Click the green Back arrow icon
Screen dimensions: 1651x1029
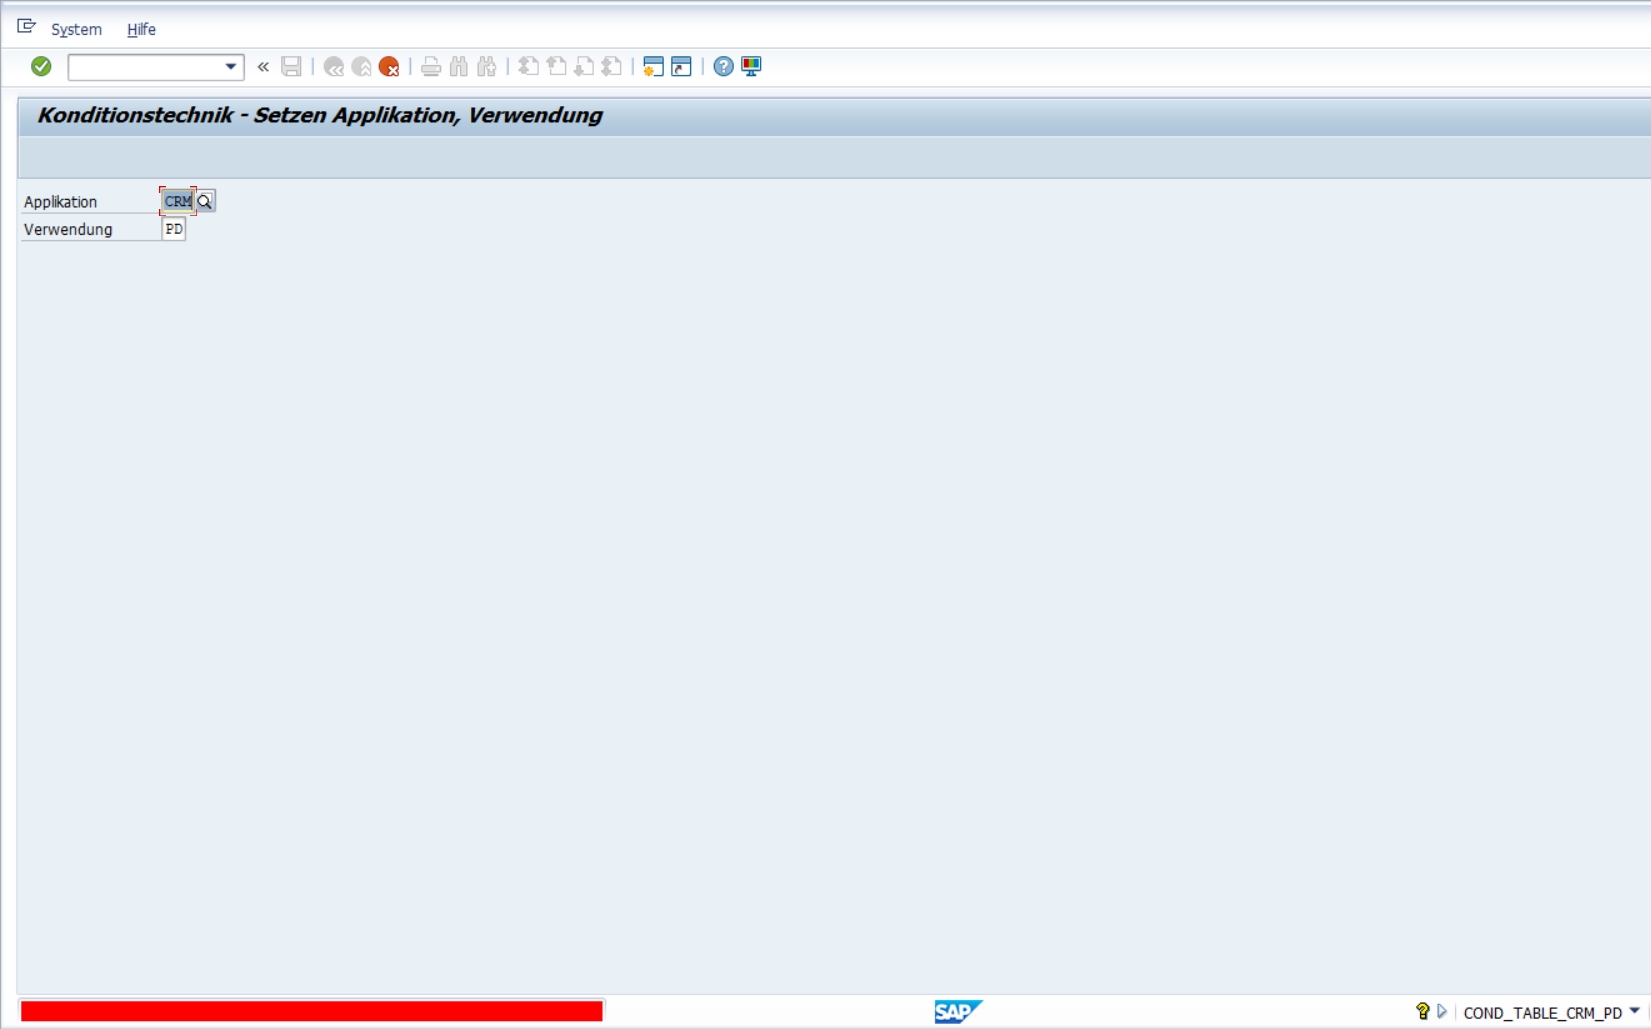[334, 67]
